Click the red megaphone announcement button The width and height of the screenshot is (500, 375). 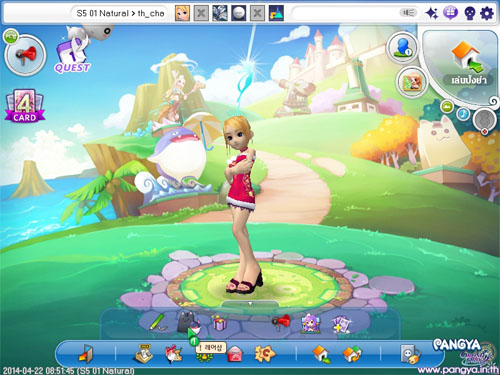point(25,55)
